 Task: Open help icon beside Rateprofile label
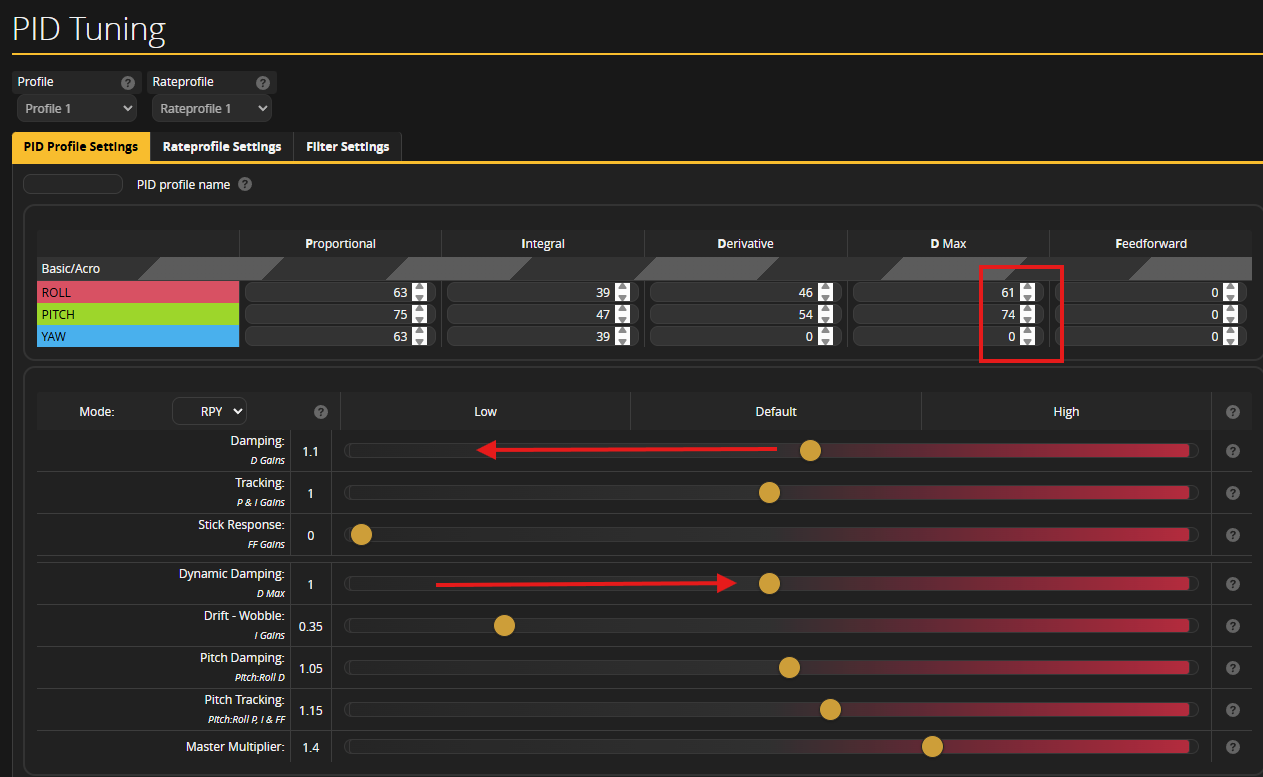click(x=262, y=83)
